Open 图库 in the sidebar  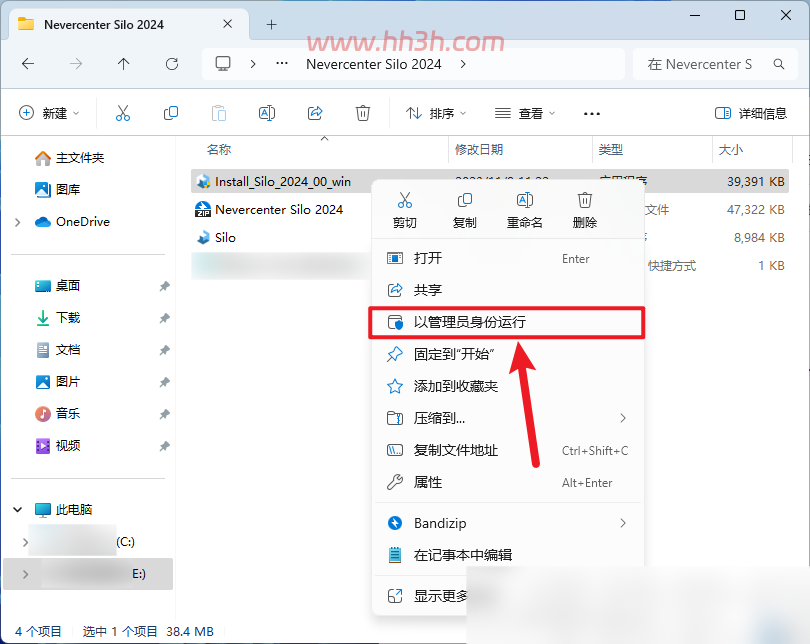coord(57,190)
